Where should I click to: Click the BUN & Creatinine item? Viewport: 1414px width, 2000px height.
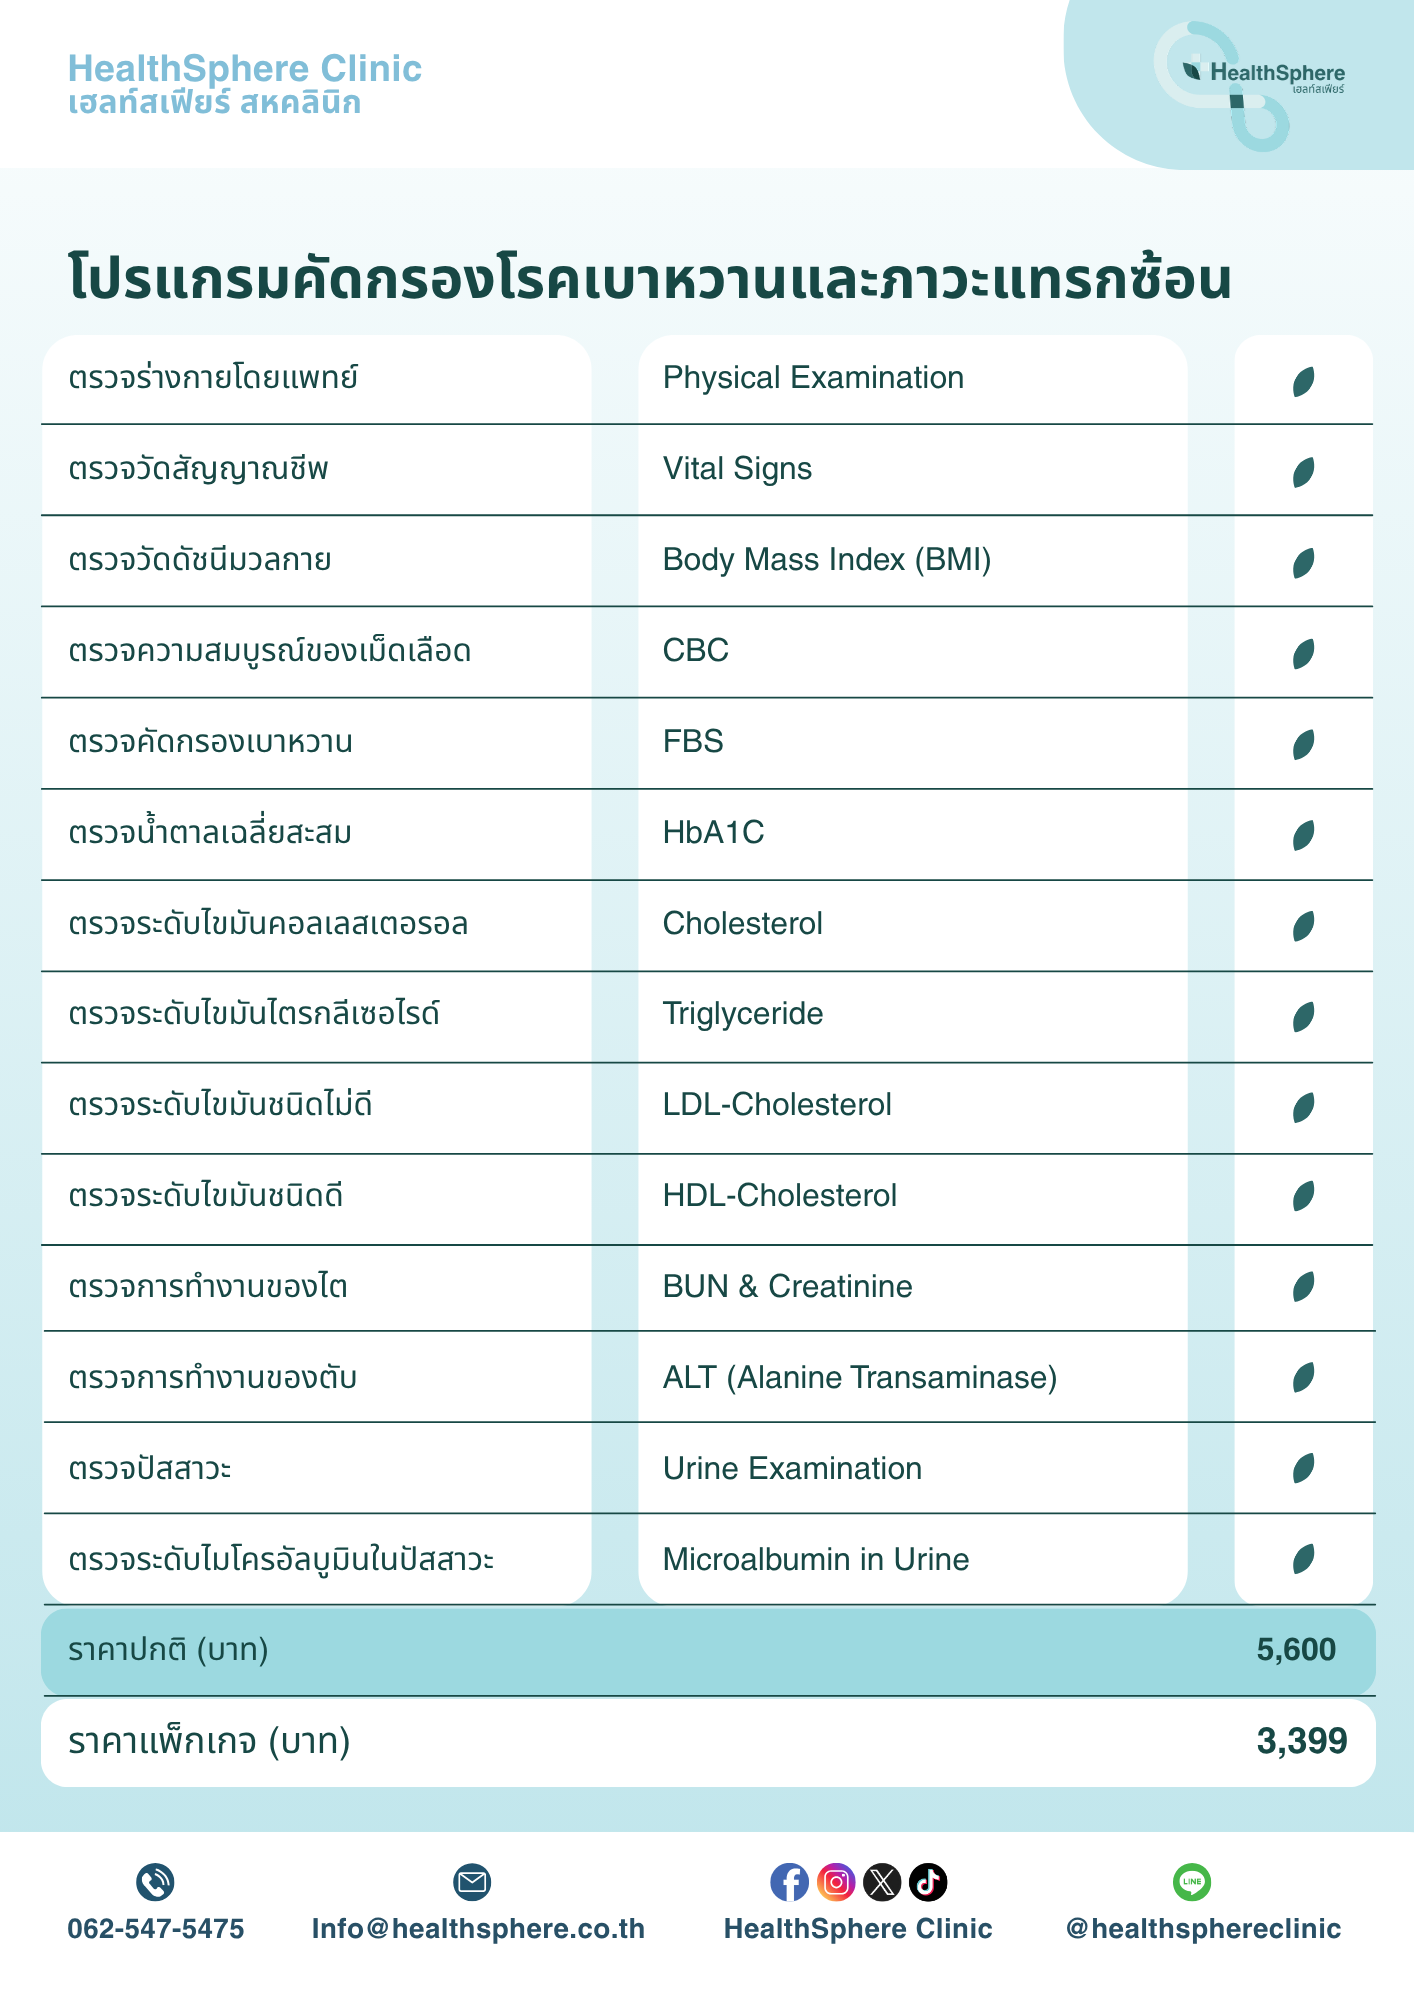pyautogui.click(x=787, y=1286)
